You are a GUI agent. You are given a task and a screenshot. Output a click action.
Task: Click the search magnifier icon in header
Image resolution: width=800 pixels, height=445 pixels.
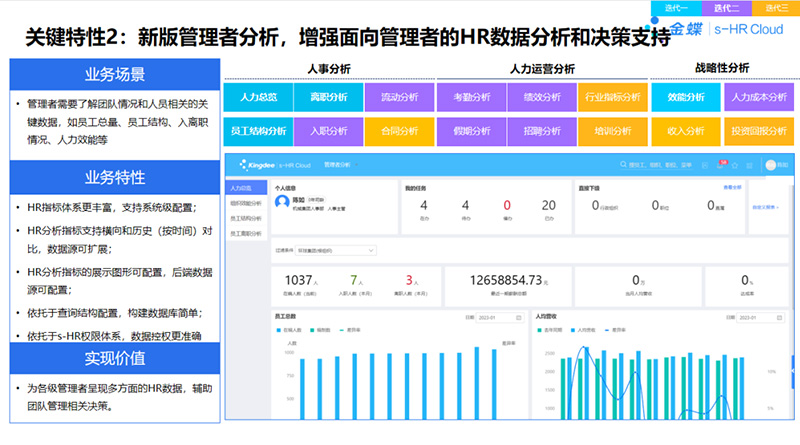[x=624, y=165]
